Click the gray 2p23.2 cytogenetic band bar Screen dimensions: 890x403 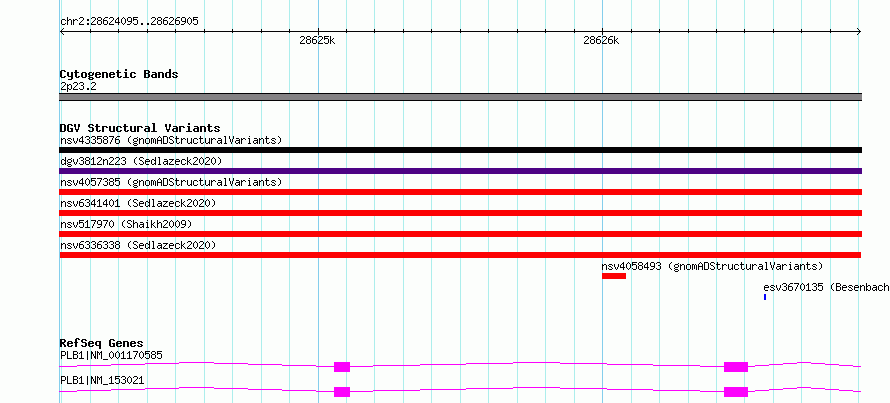[x=460, y=97]
